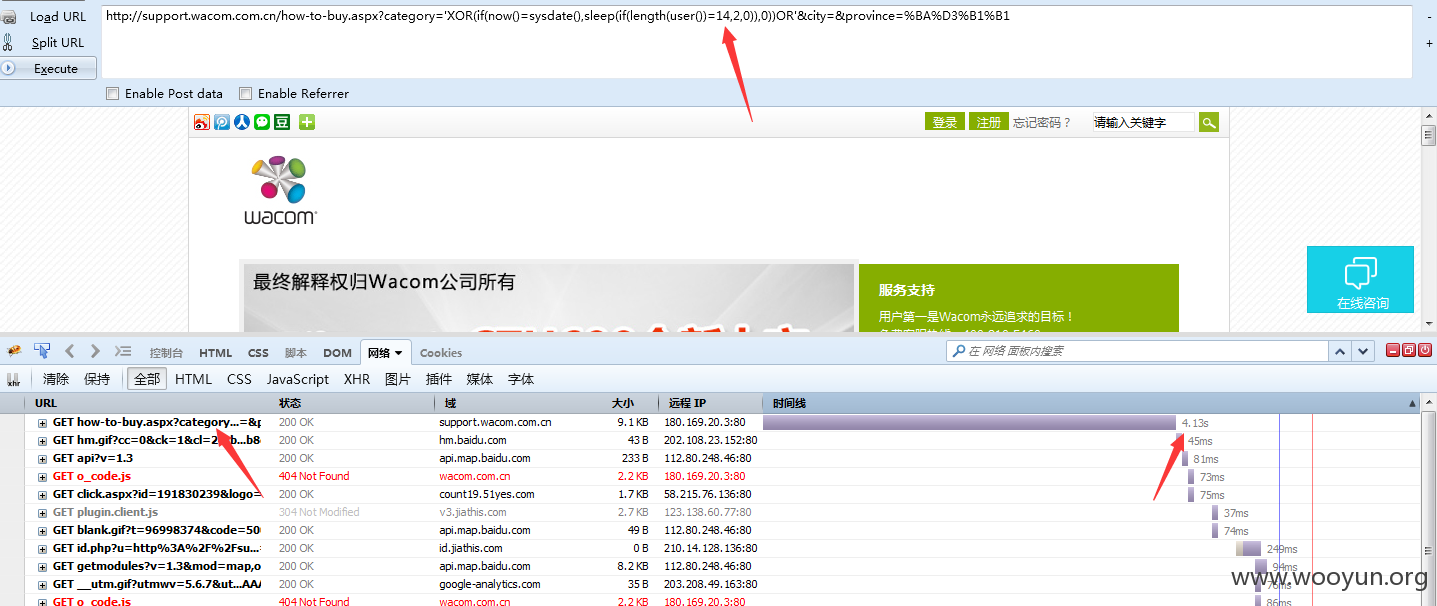Go back in the Firebug panel history

tap(70, 351)
